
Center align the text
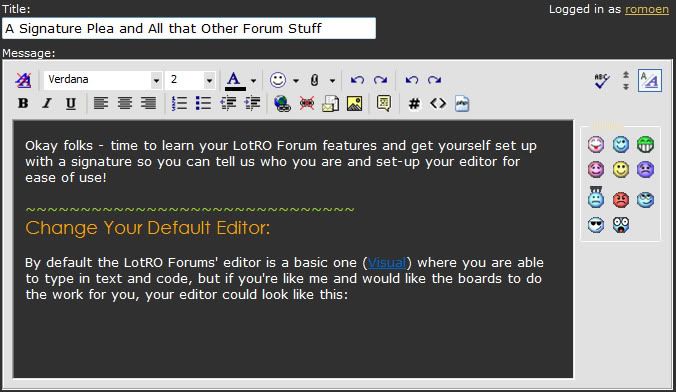125,103
